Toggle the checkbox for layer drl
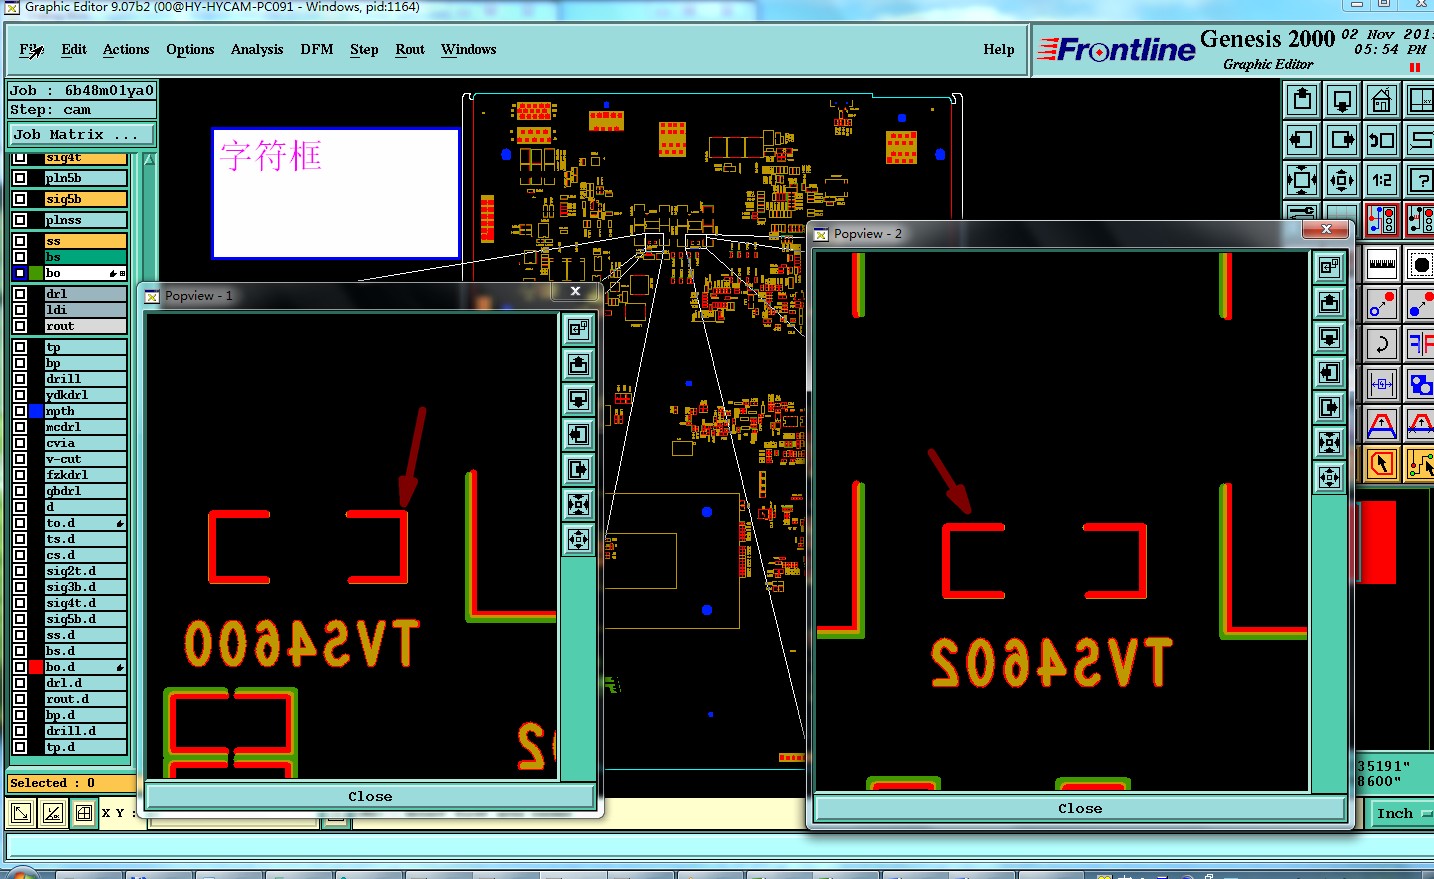This screenshot has height=879, width=1434. click(x=20, y=294)
